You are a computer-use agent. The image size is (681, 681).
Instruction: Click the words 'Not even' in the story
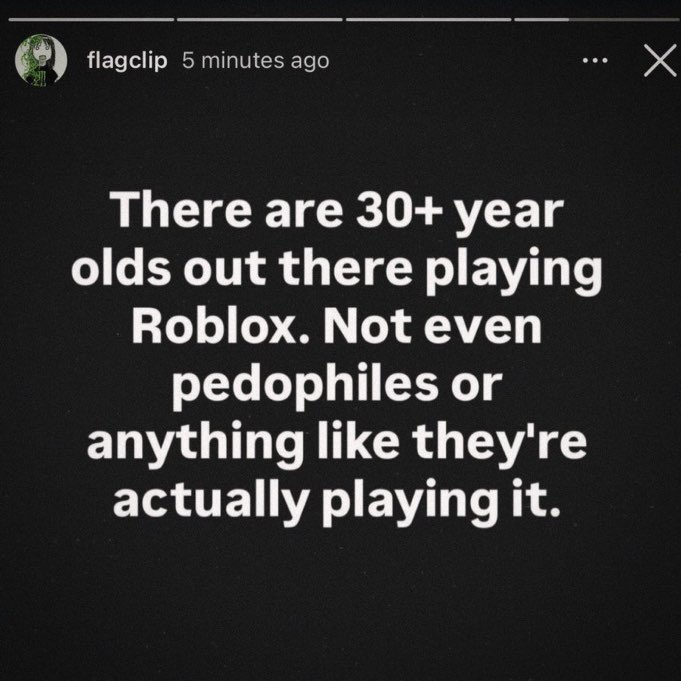pyautogui.click(x=432, y=327)
